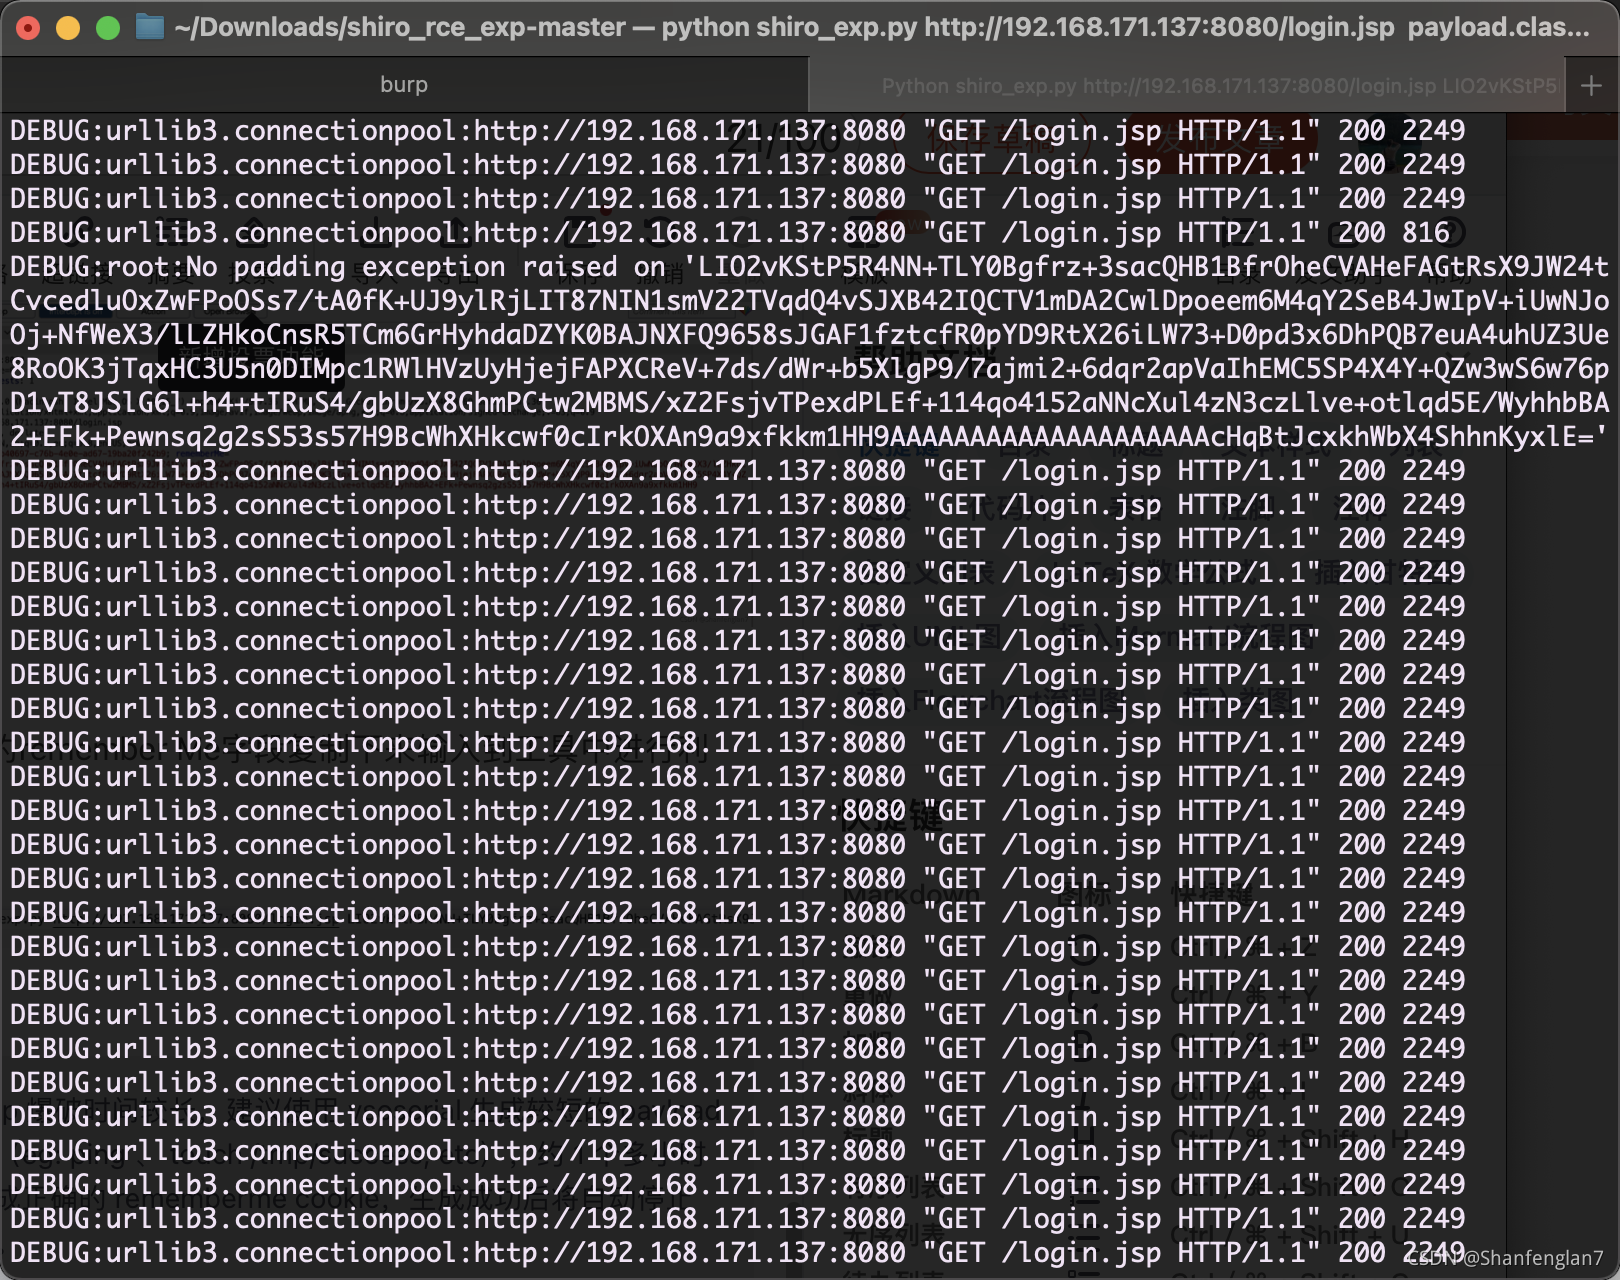Minimize the terminal with yellow button

click(68, 27)
